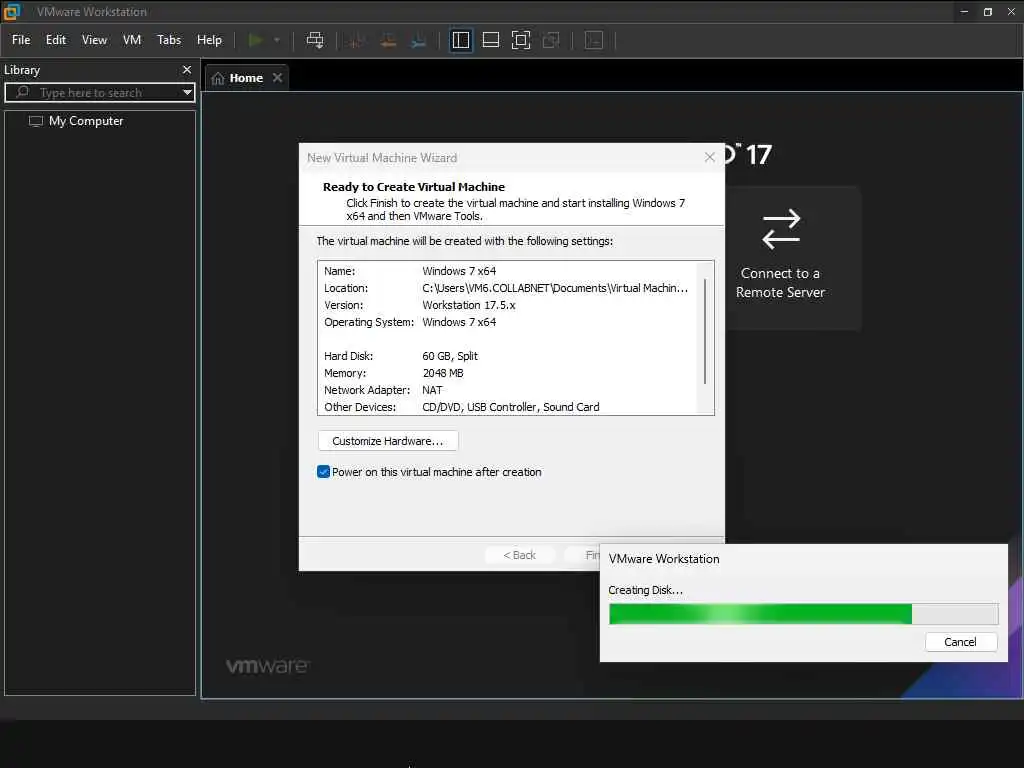
Task: Click 'CD/DVD, USB Controller, Sound Card' text
Action: (x=511, y=407)
